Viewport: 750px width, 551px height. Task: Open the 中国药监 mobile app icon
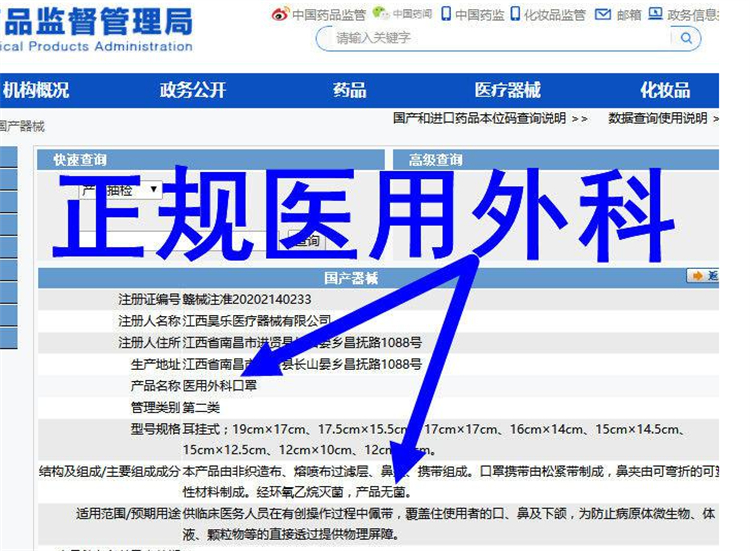click(446, 14)
